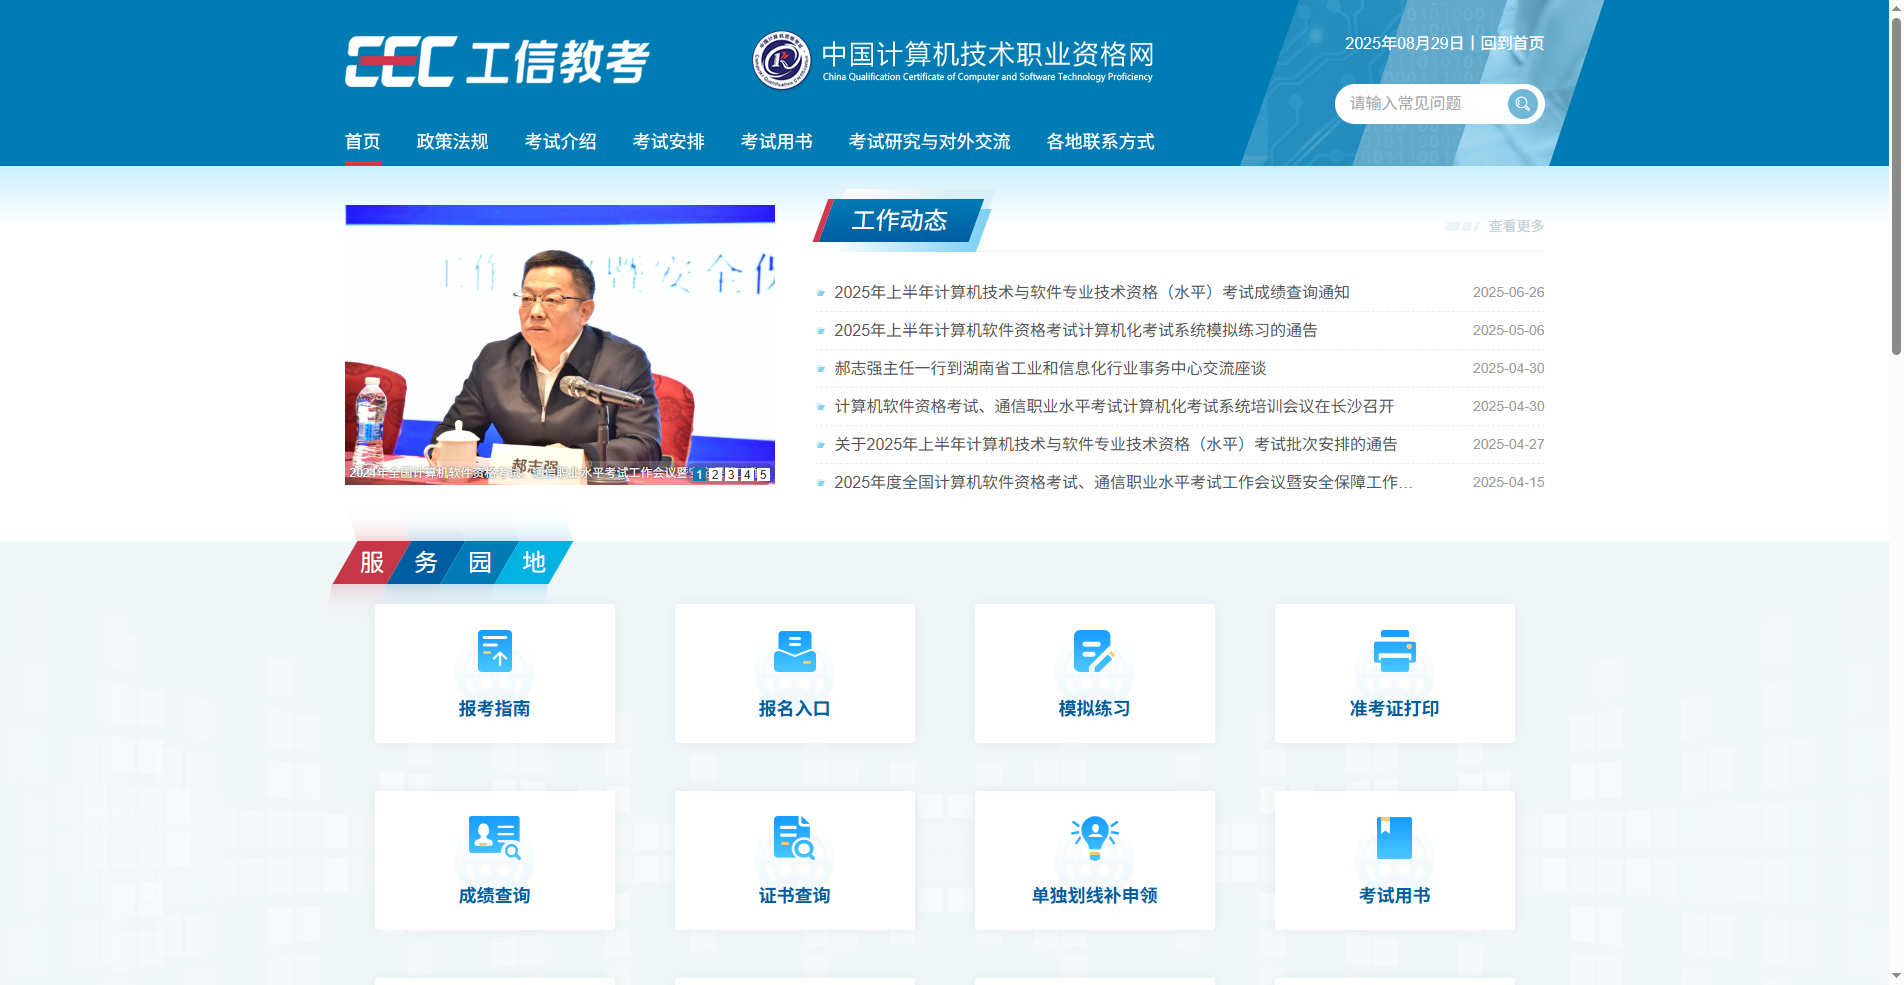Open the 各地联系方式 page
Viewport: 1904px width, 985px height.
[x=1100, y=142]
